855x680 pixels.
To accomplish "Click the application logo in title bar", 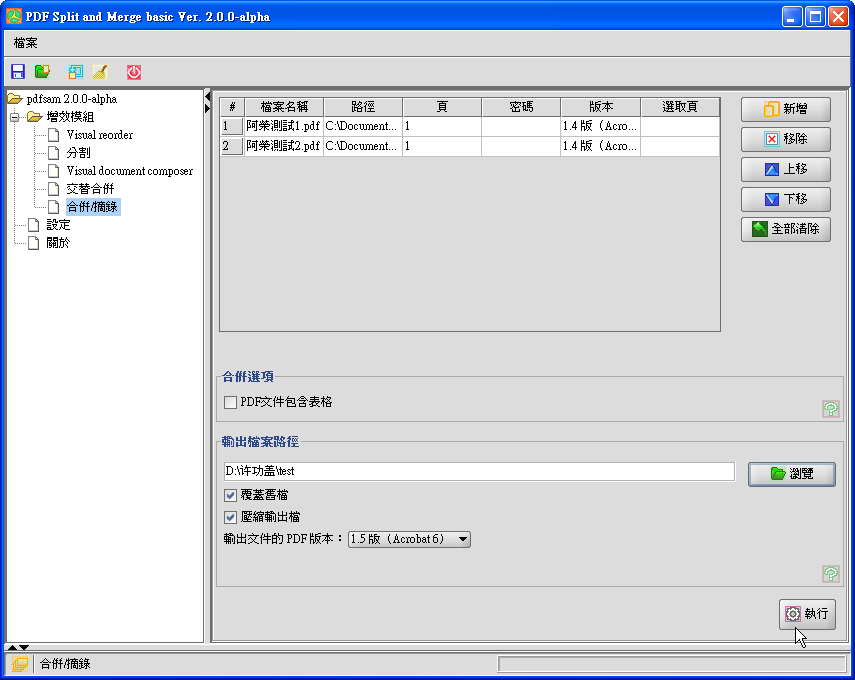I will coord(14,16).
